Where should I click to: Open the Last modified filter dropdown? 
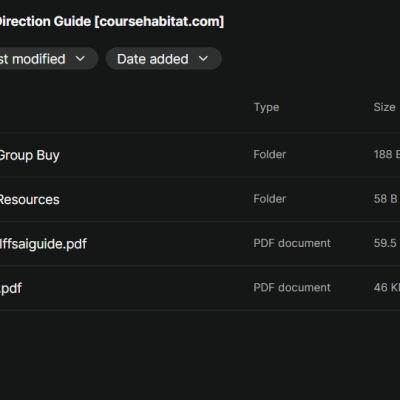click(49, 59)
